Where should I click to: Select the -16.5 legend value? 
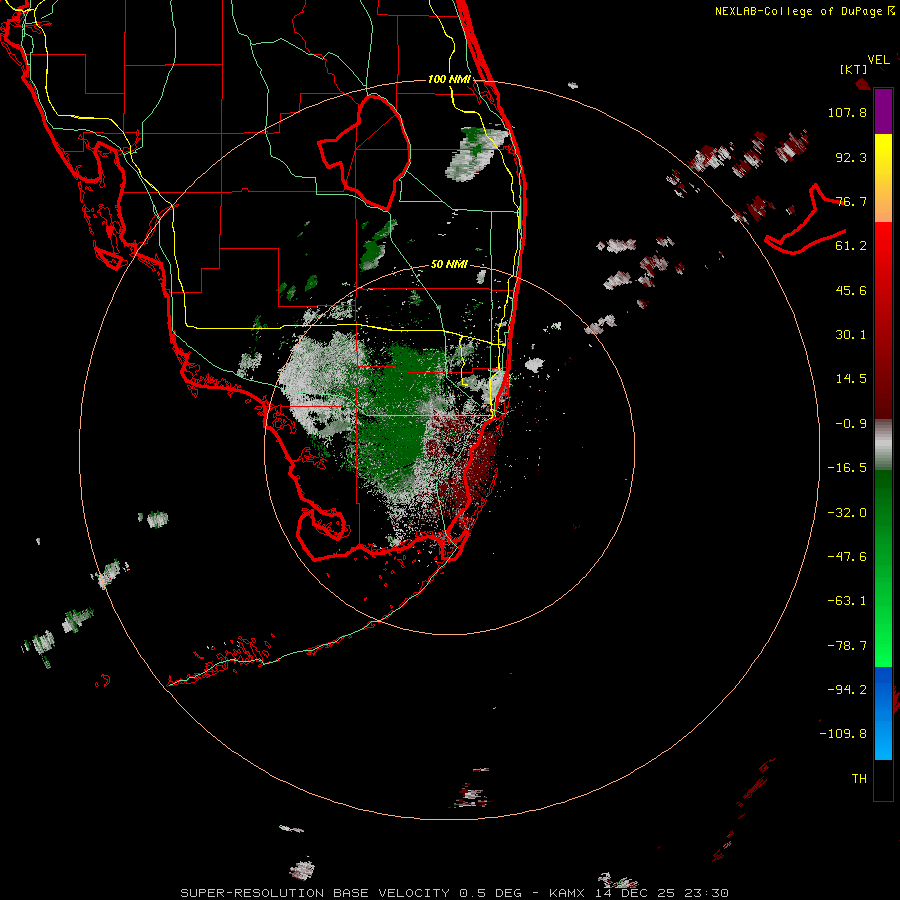point(847,468)
